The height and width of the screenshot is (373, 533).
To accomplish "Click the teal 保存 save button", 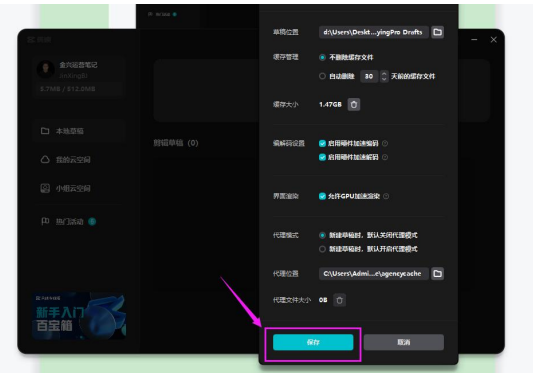I will click(313, 342).
